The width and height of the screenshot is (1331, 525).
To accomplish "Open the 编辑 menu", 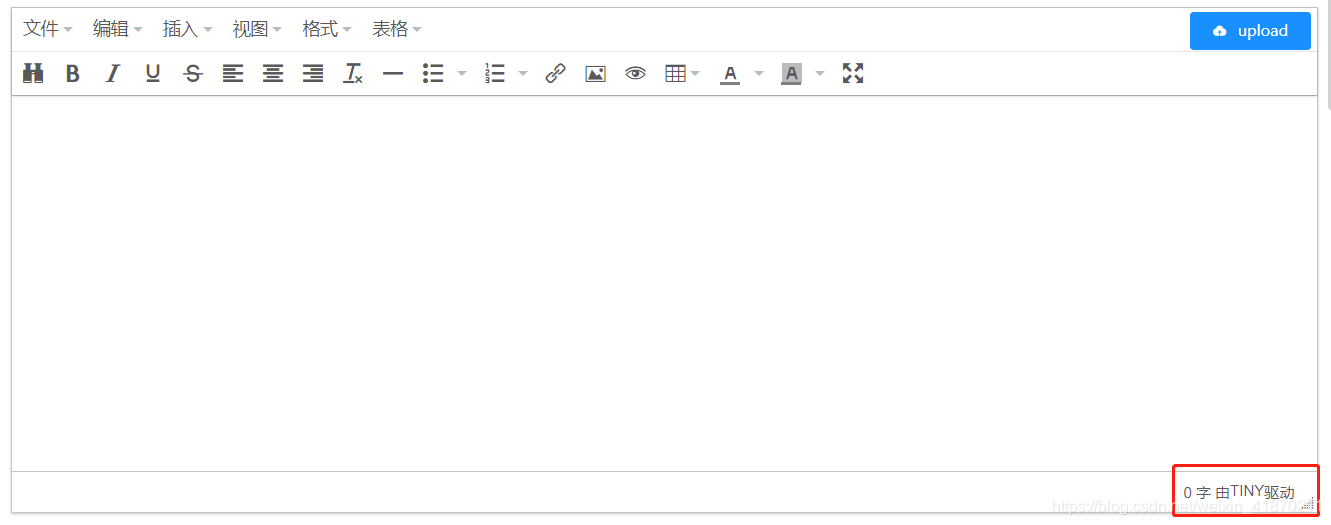I will (118, 29).
